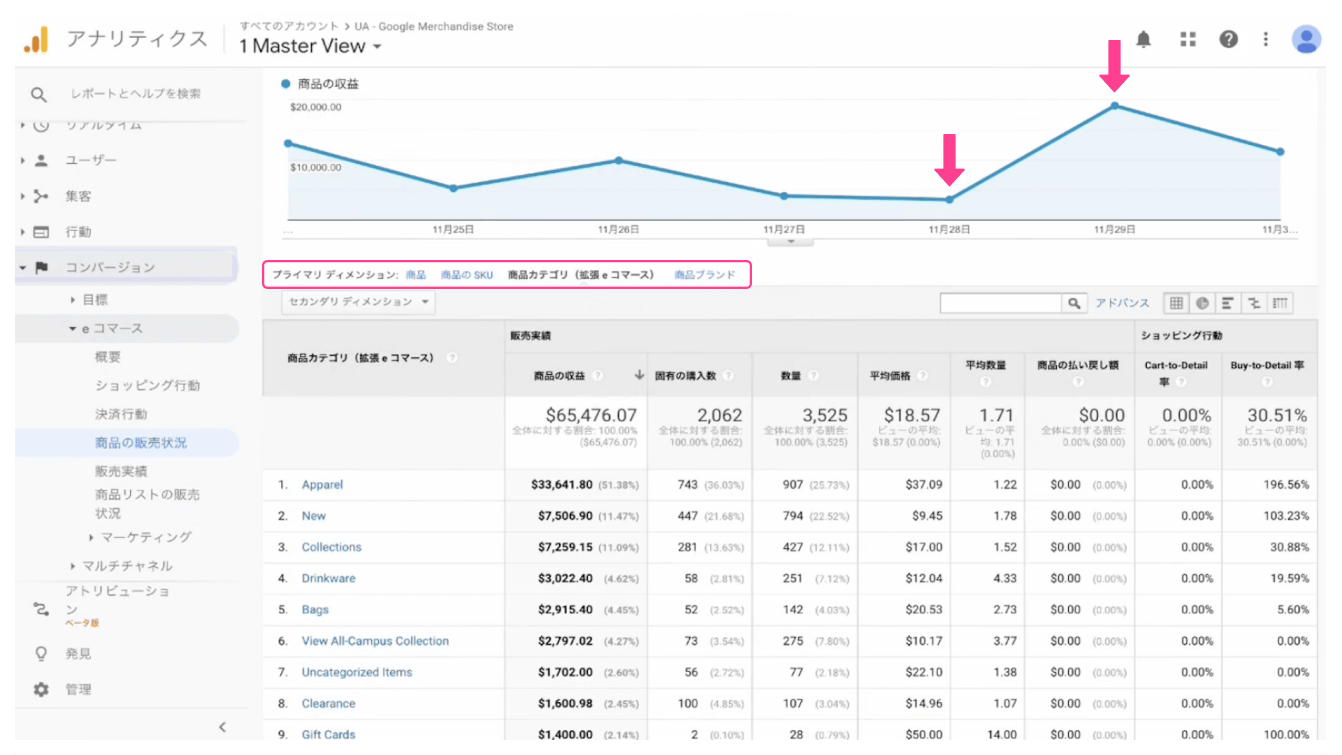Click the 11月26日 data point
Screen dimensions: 1342x755
pyautogui.click(x=619, y=160)
